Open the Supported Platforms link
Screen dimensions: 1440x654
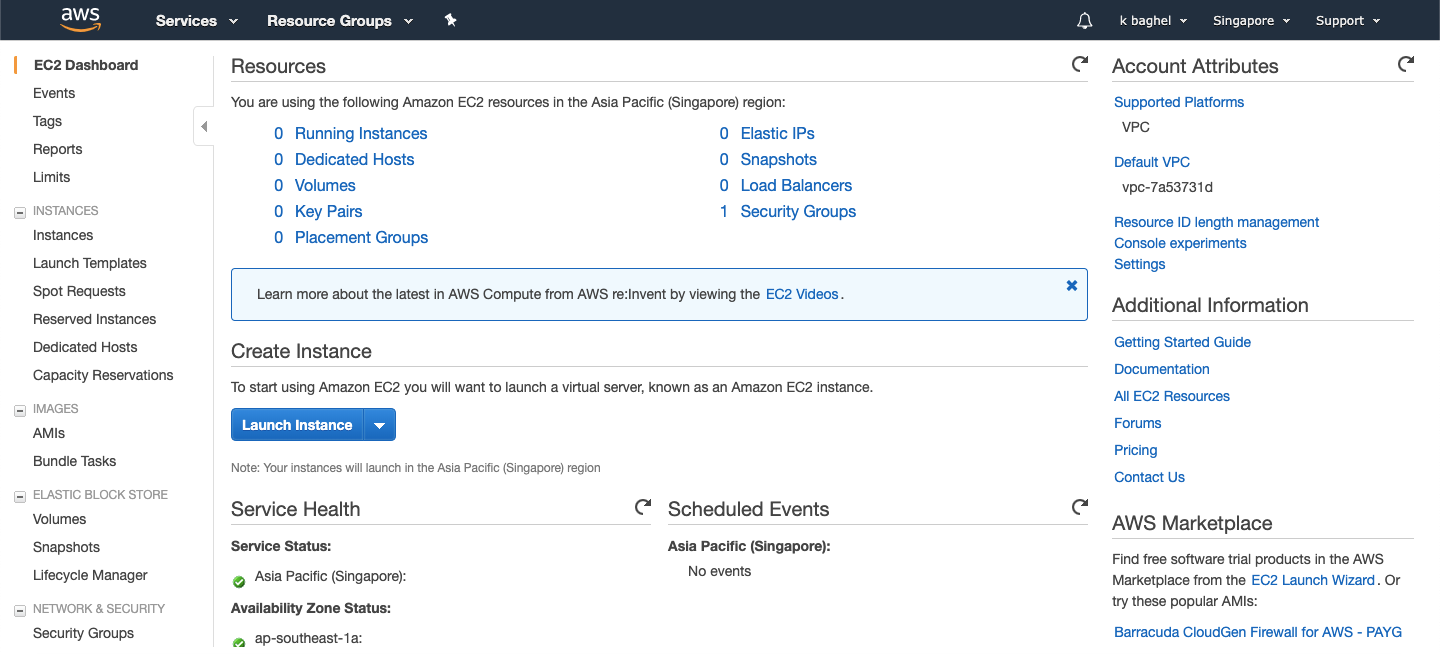click(1179, 102)
